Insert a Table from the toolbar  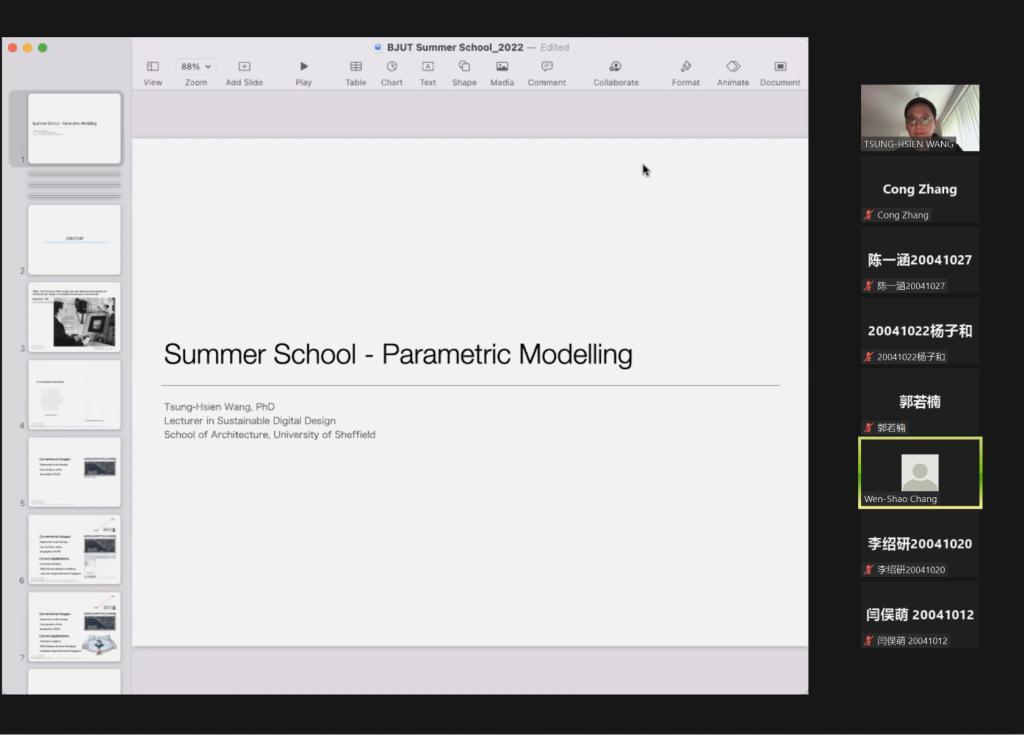tap(356, 67)
